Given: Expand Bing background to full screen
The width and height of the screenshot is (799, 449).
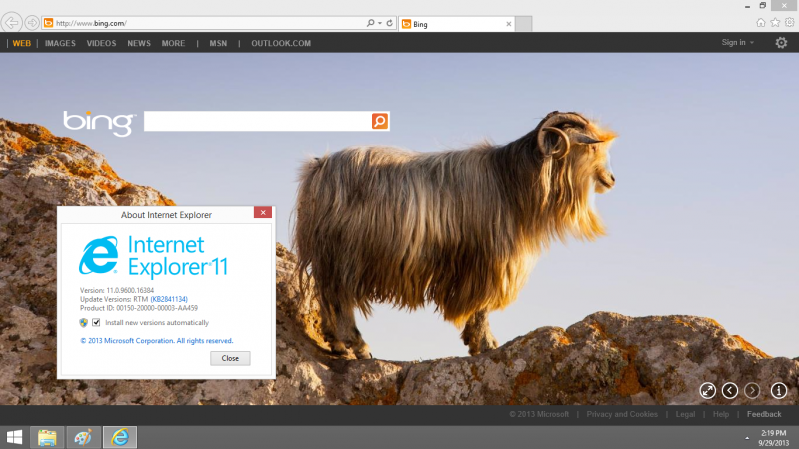Looking at the screenshot, I should [707, 390].
